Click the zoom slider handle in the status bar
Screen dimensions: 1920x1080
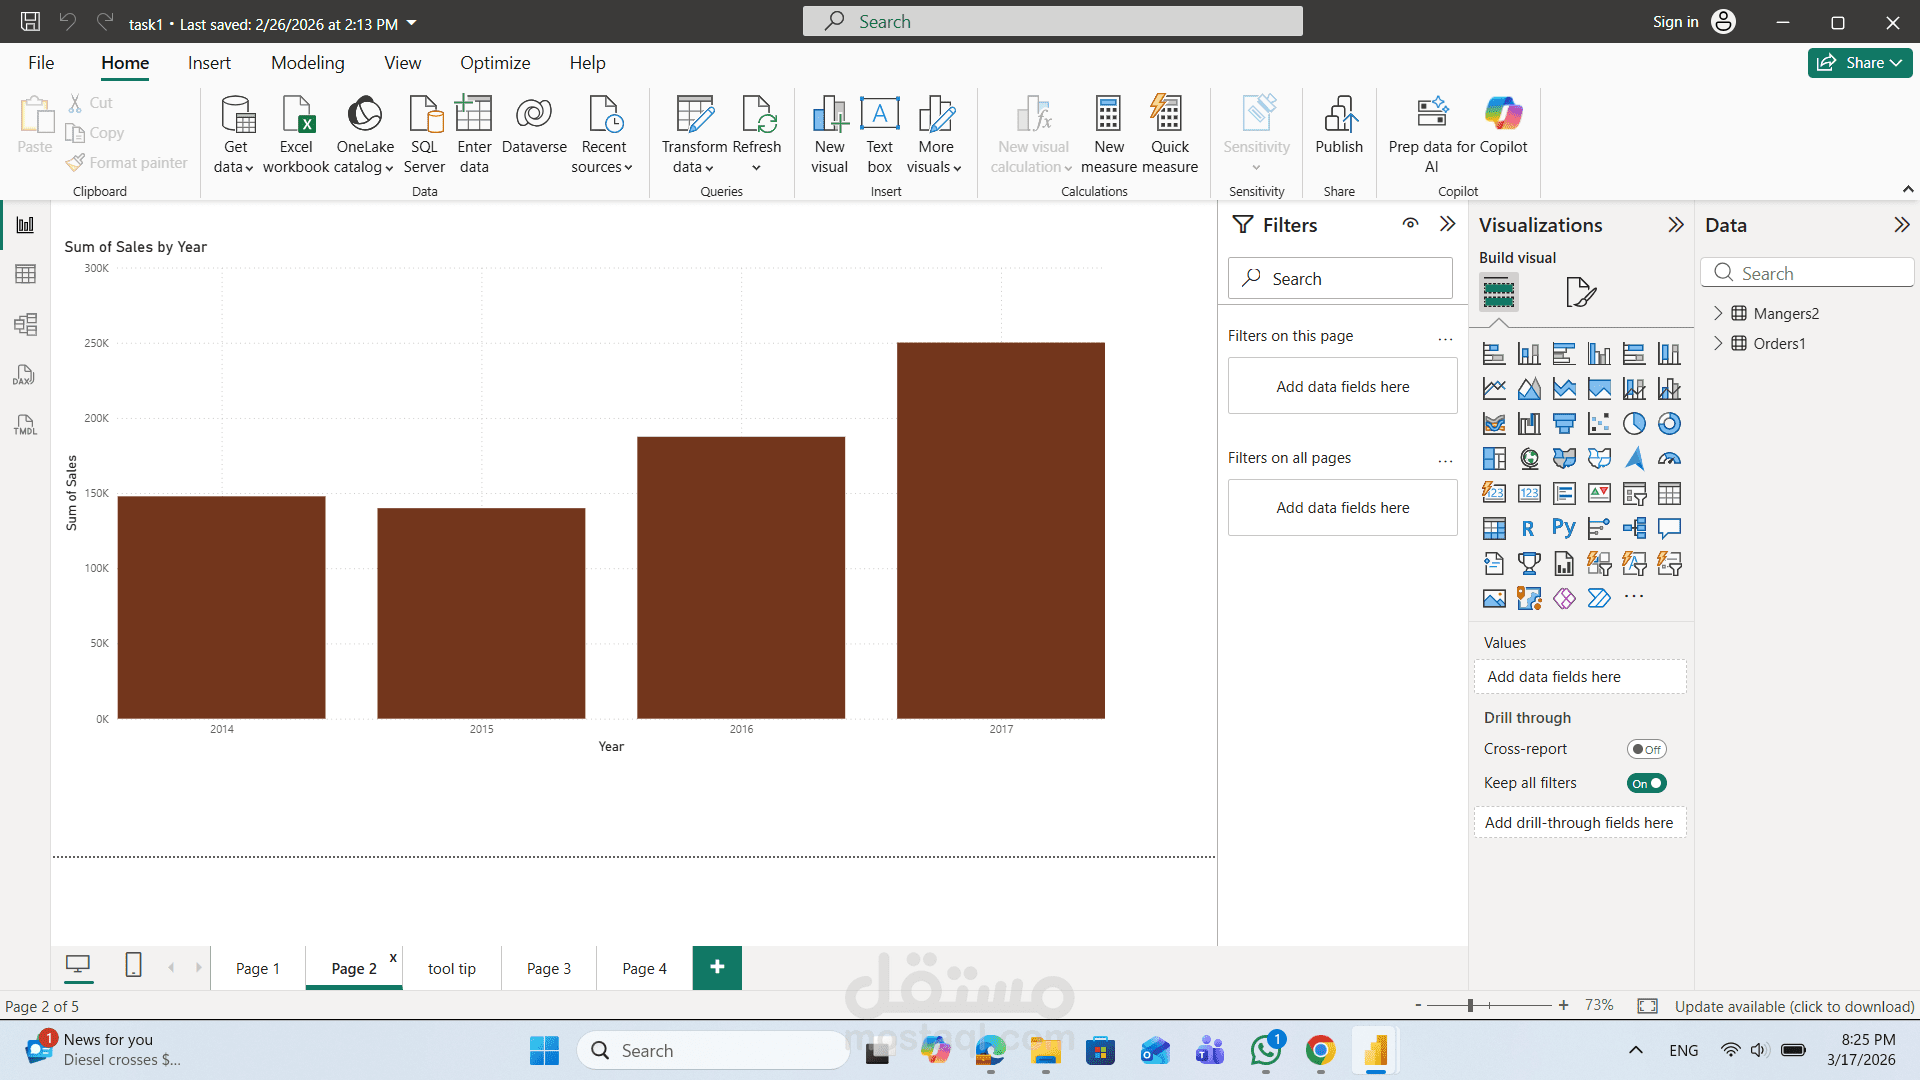click(1470, 1005)
